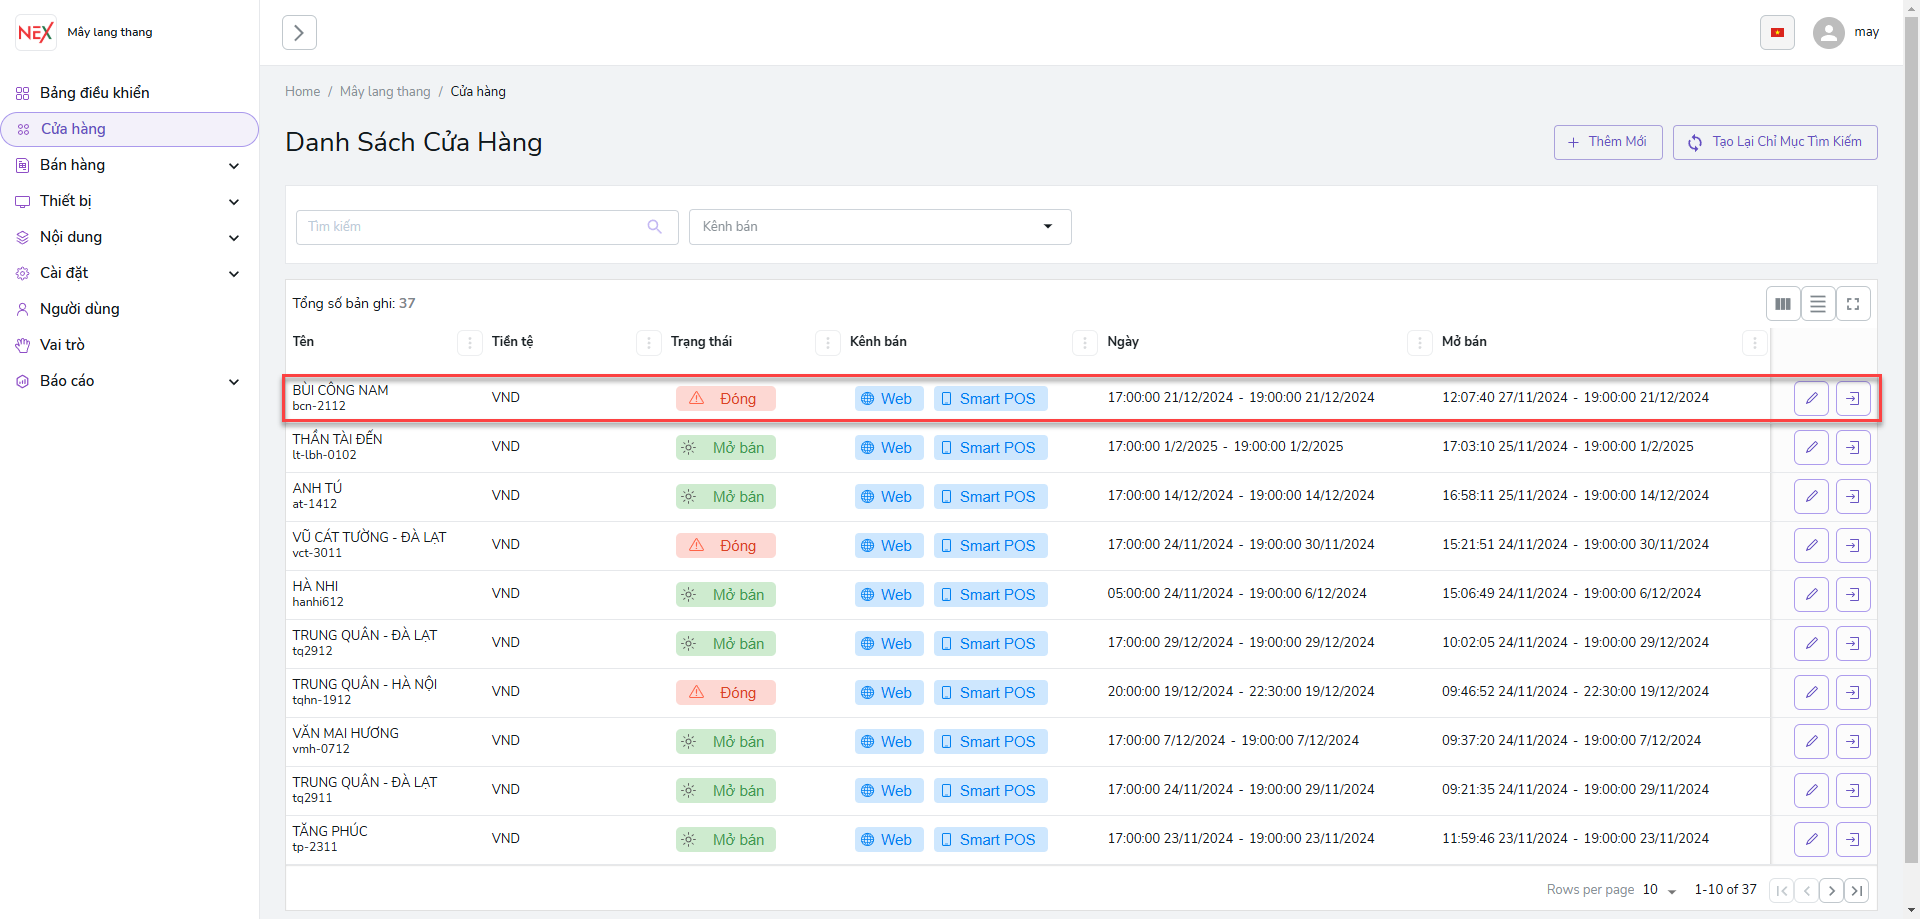The image size is (1920, 919).
Task: Open Bảng điều khiển in sidebar
Action: coord(94,93)
